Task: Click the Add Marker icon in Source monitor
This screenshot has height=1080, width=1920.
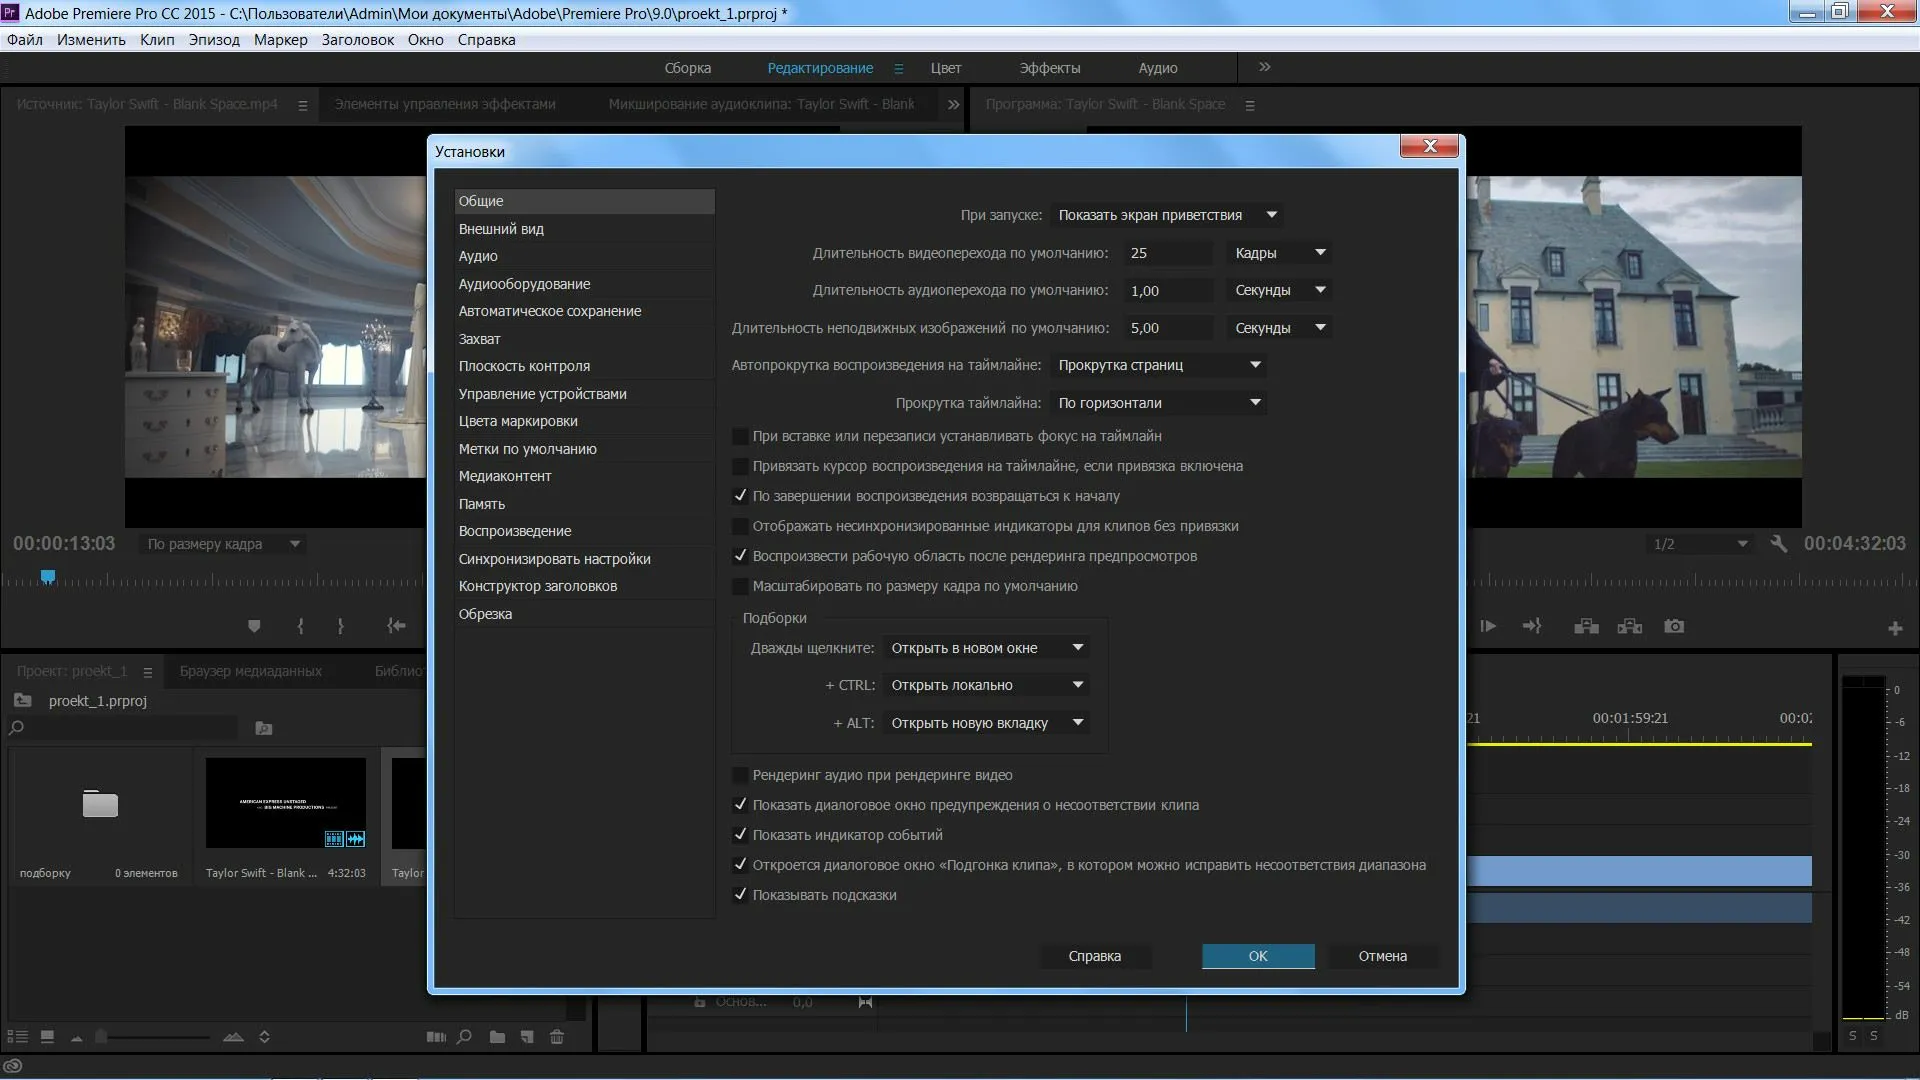Action: tap(254, 626)
